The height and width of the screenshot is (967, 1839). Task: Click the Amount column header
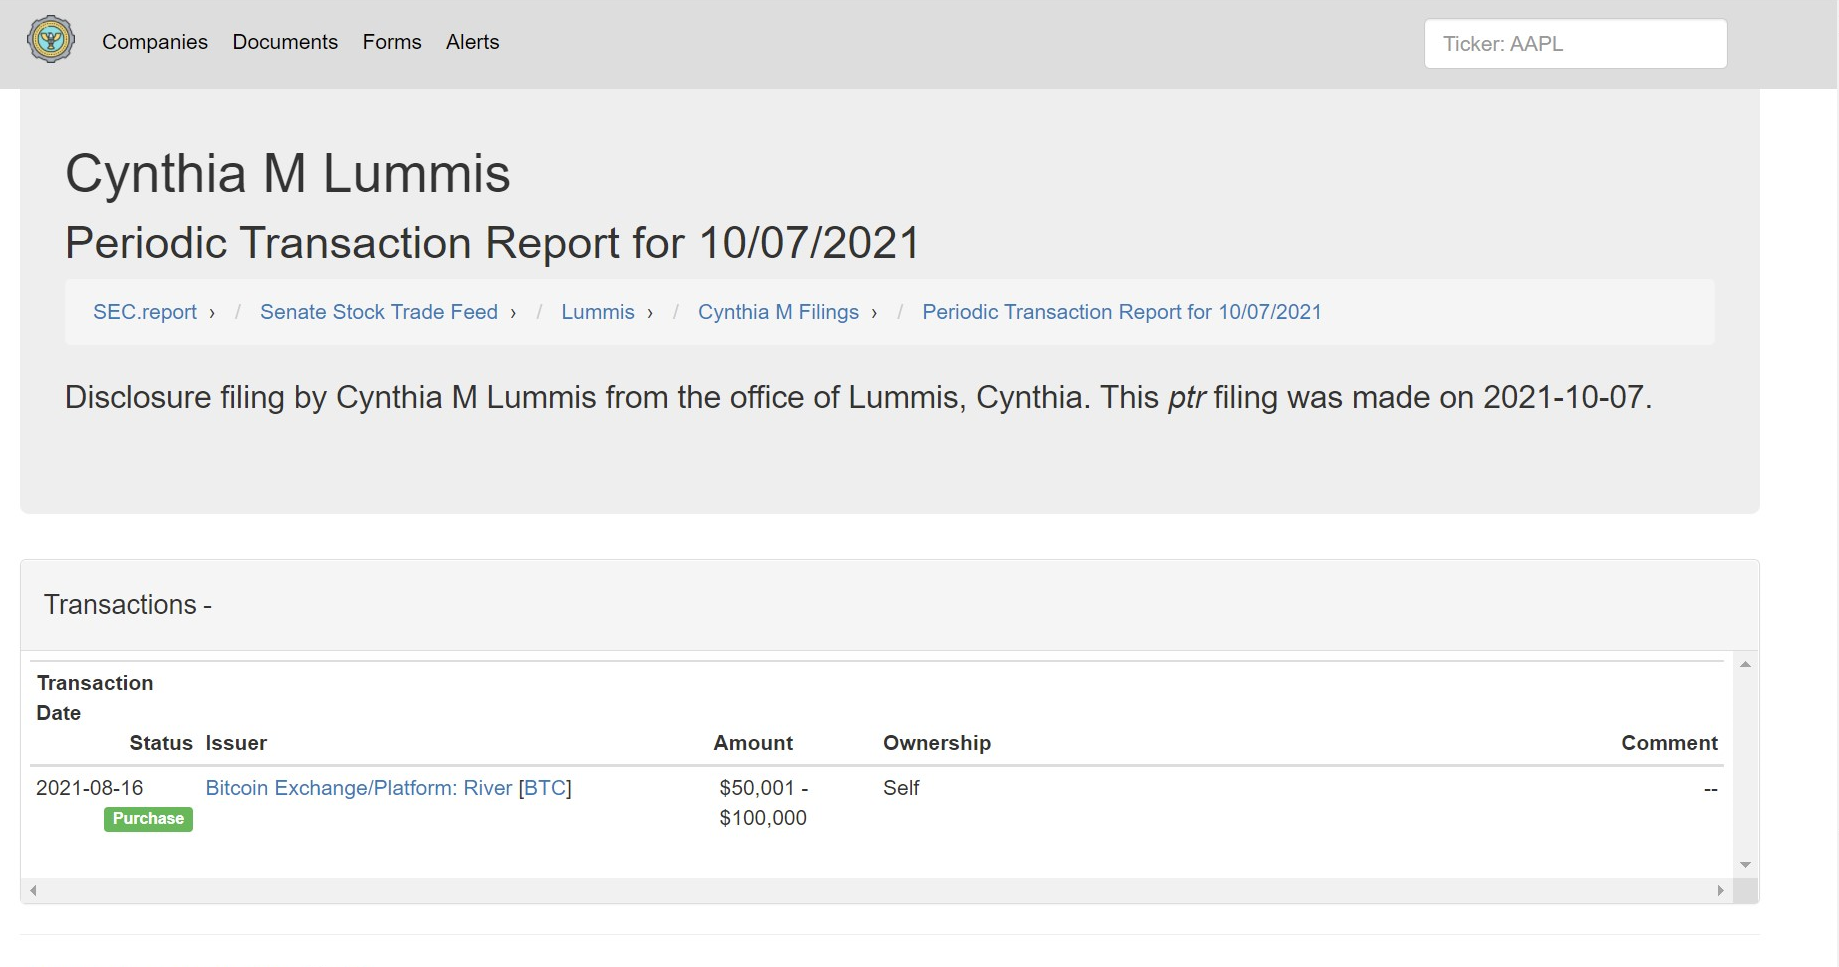coord(752,743)
